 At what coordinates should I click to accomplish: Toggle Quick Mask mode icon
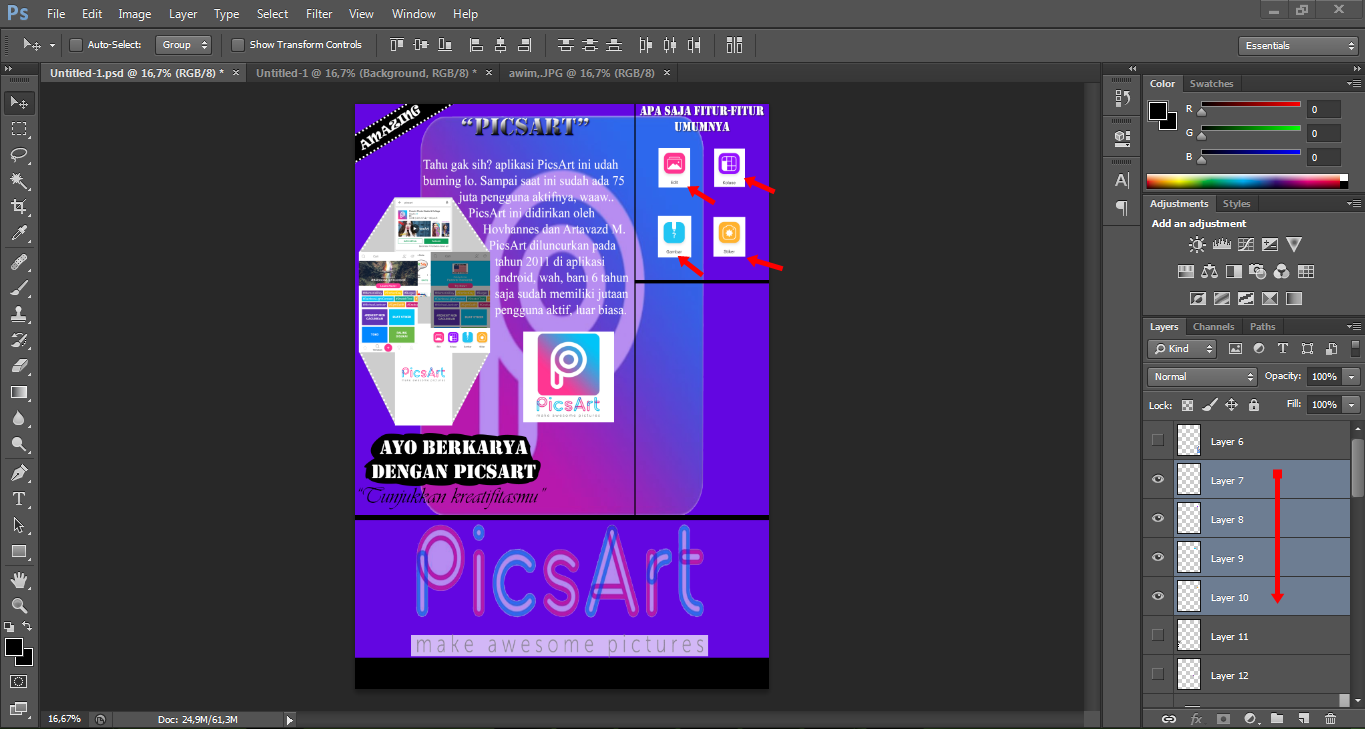coord(19,681)
